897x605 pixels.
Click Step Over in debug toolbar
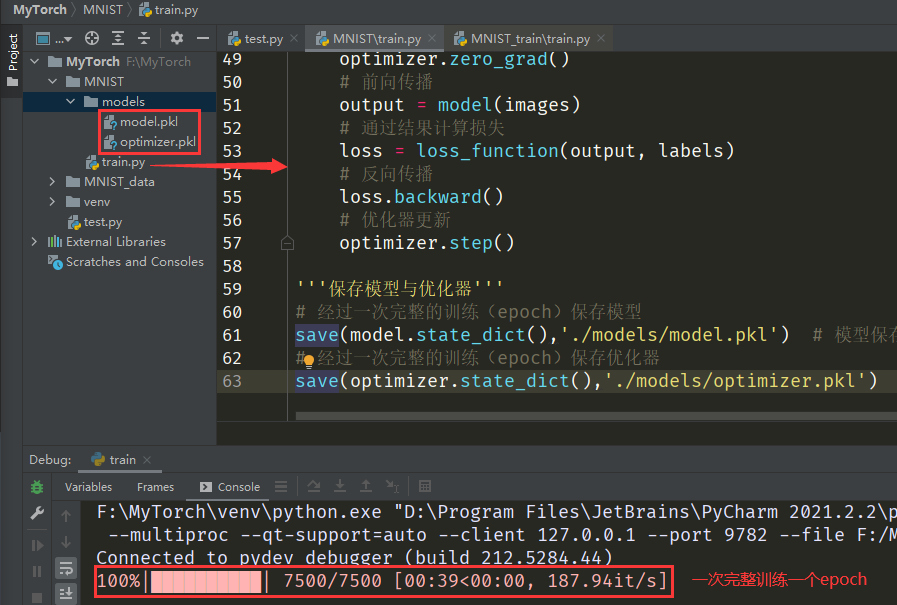(x=314, y=487)
